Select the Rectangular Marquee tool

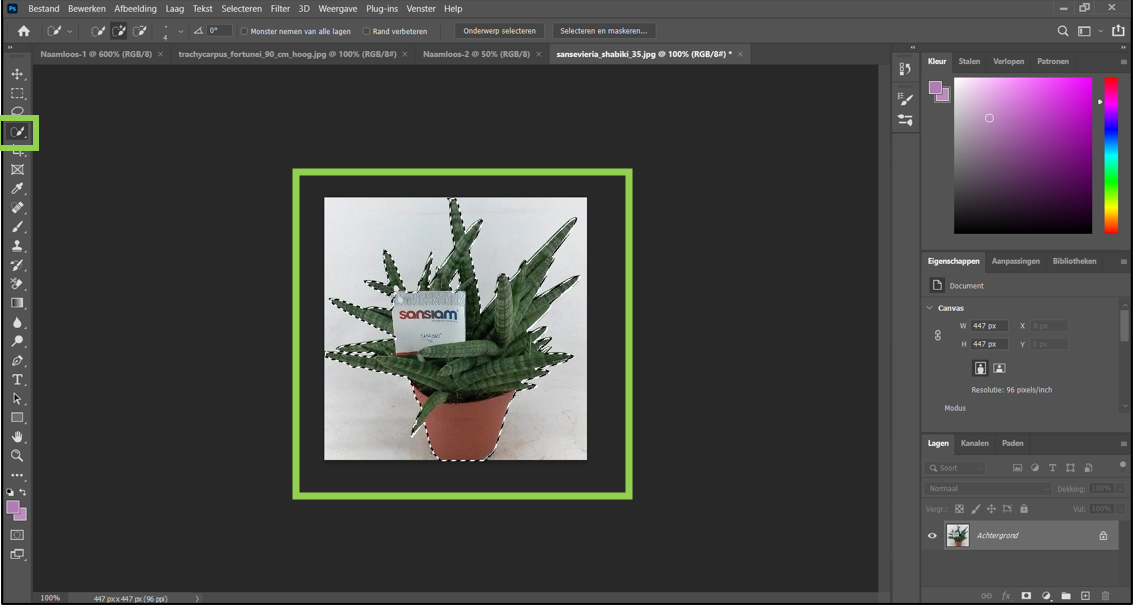(17, 93)
